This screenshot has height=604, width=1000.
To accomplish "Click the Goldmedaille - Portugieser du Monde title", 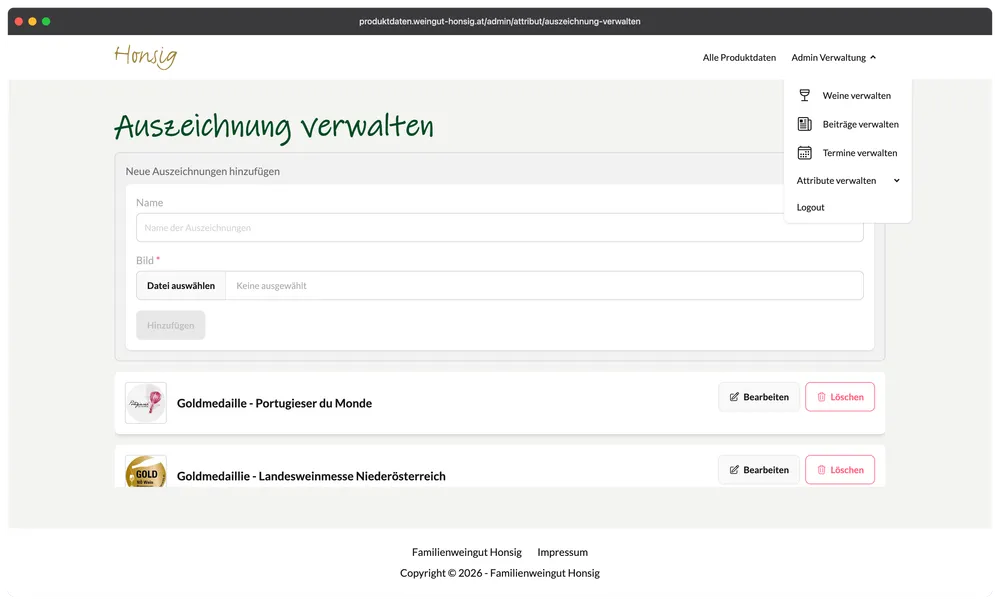I will pos(274,403).
